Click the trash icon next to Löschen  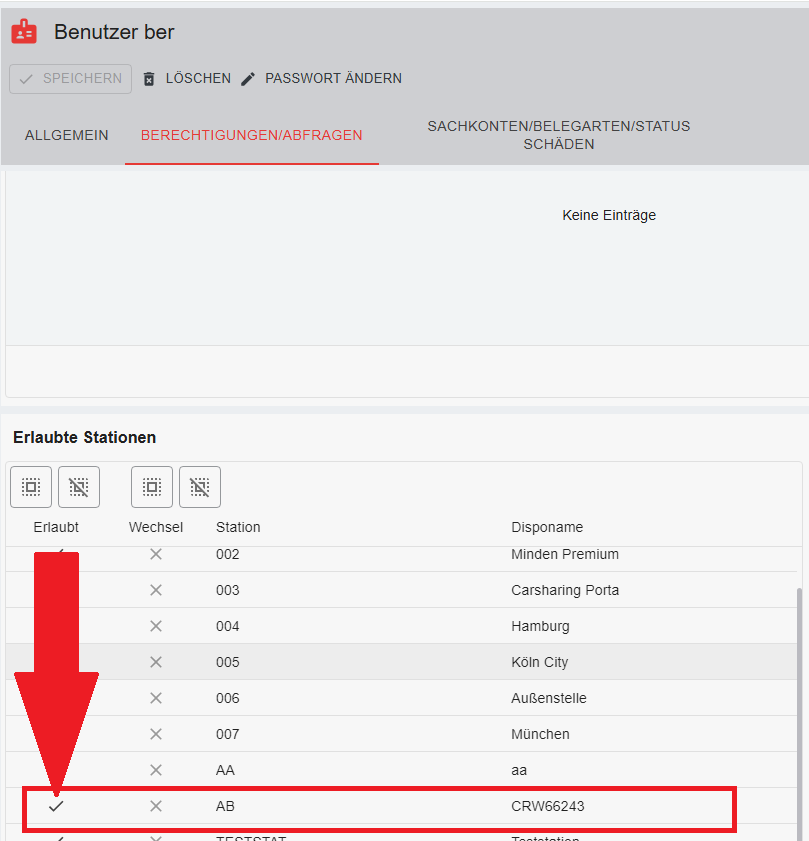(x=149, y=79)
